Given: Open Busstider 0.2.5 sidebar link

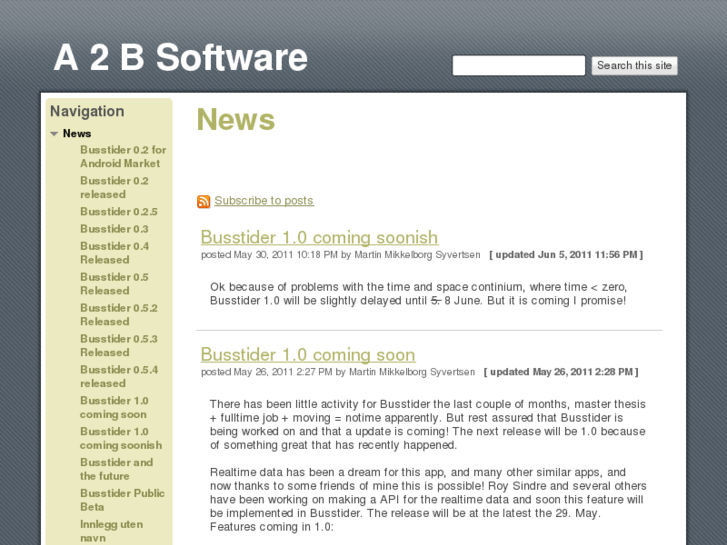Looking at the screenshot, I should (119, 212).
